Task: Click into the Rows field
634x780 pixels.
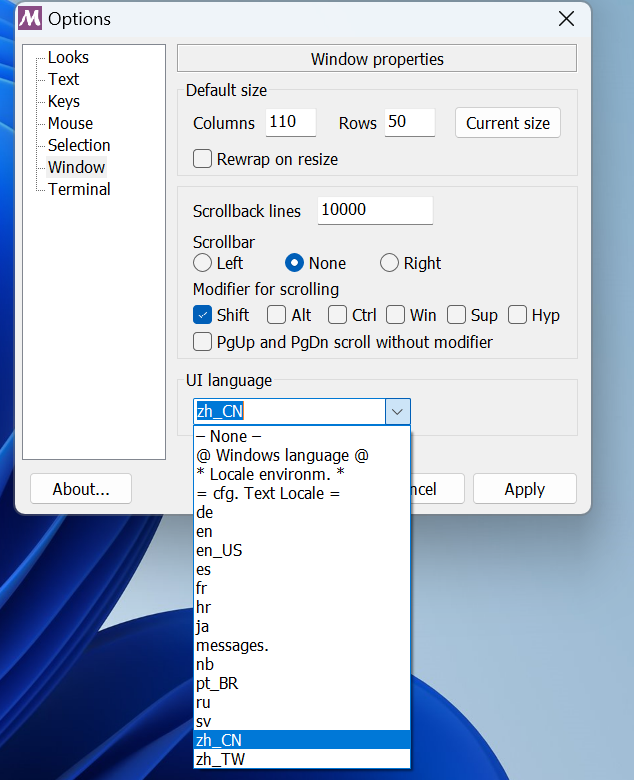Action: tap(410, 122)
